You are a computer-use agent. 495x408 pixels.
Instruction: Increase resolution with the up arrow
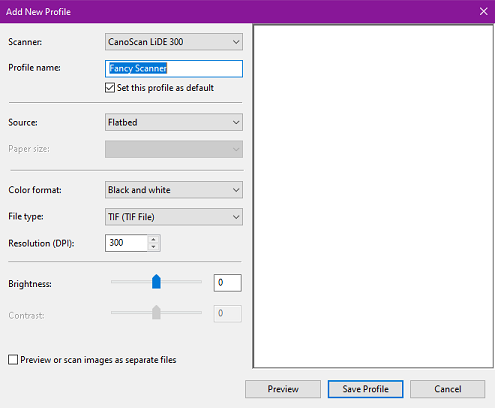click(153, 239)
